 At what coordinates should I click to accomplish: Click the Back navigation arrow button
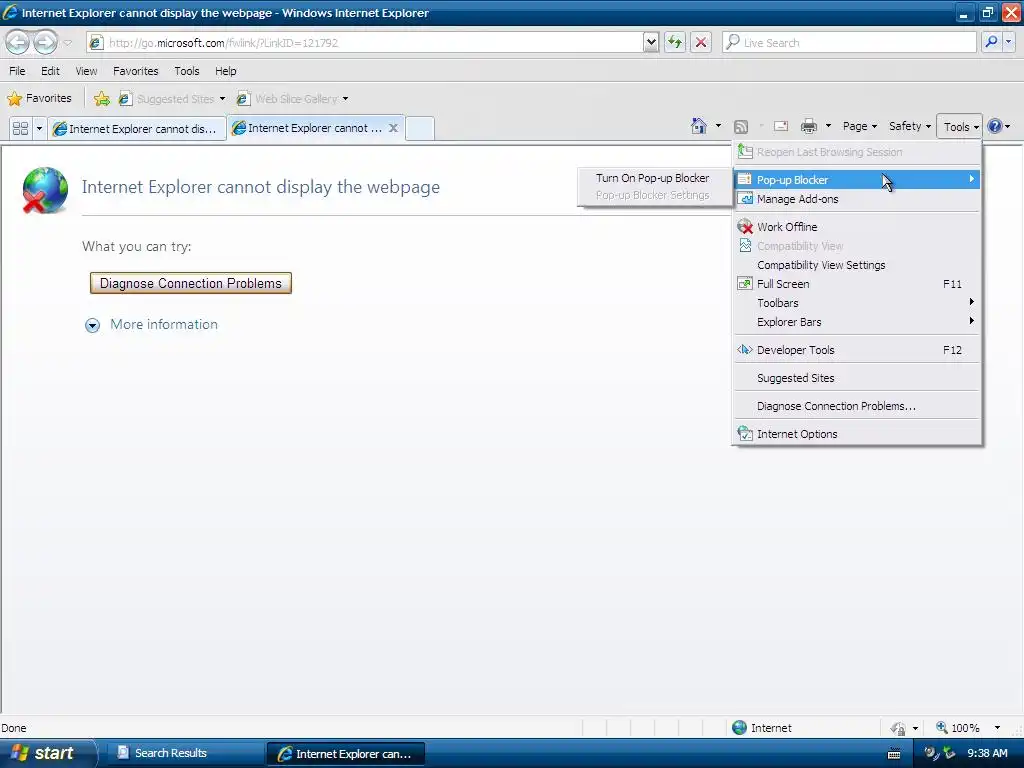coord(18,43)
